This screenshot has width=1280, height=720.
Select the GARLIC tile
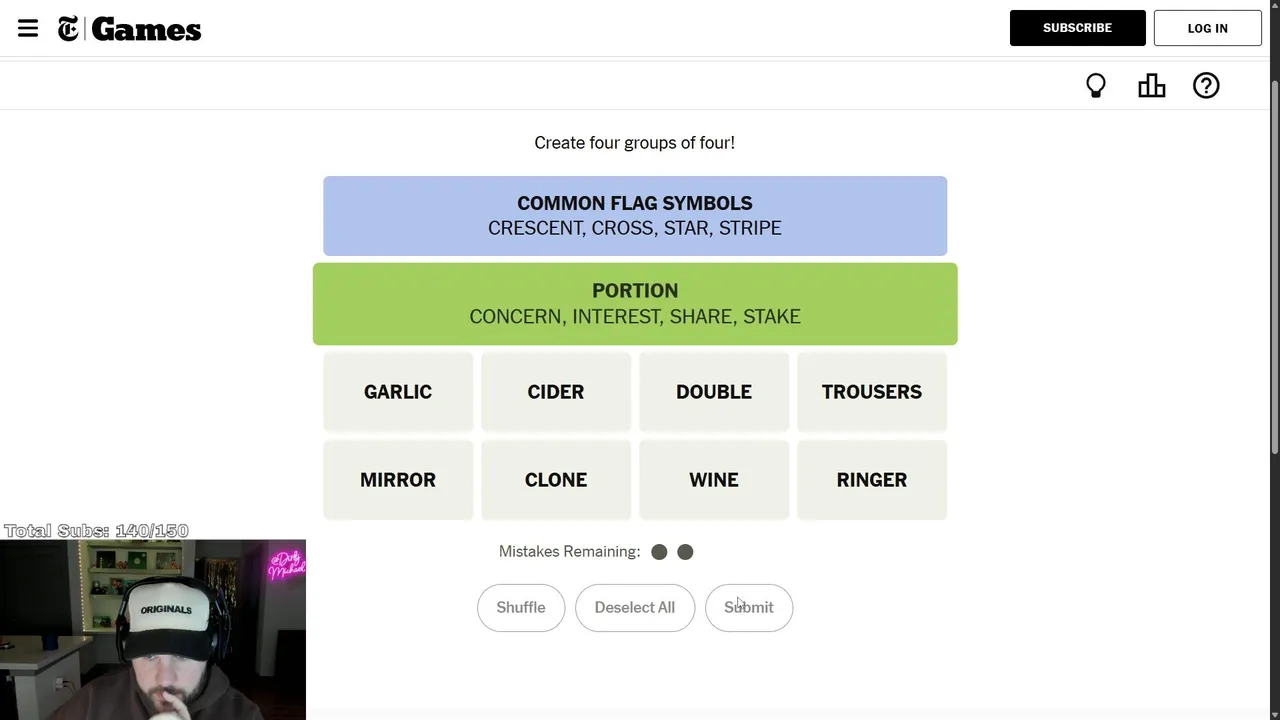tap(398, 392)
